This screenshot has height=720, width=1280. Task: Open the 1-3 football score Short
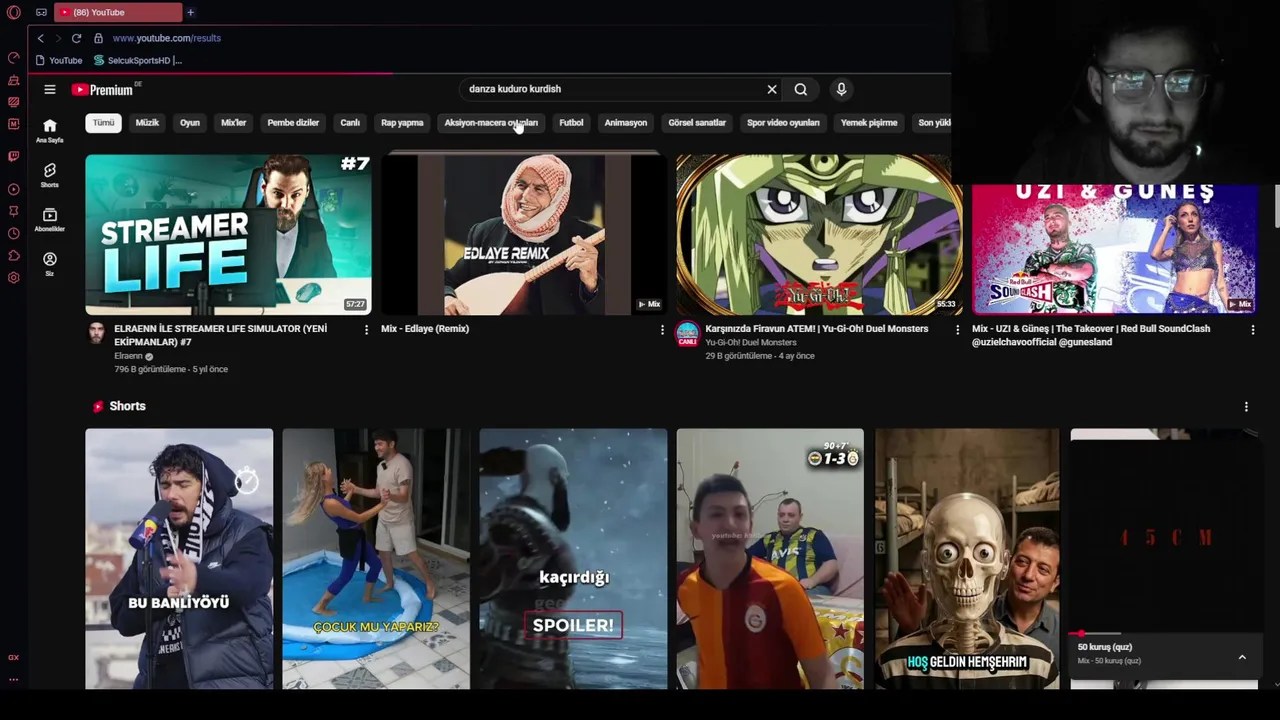click(x=770, y=558)
